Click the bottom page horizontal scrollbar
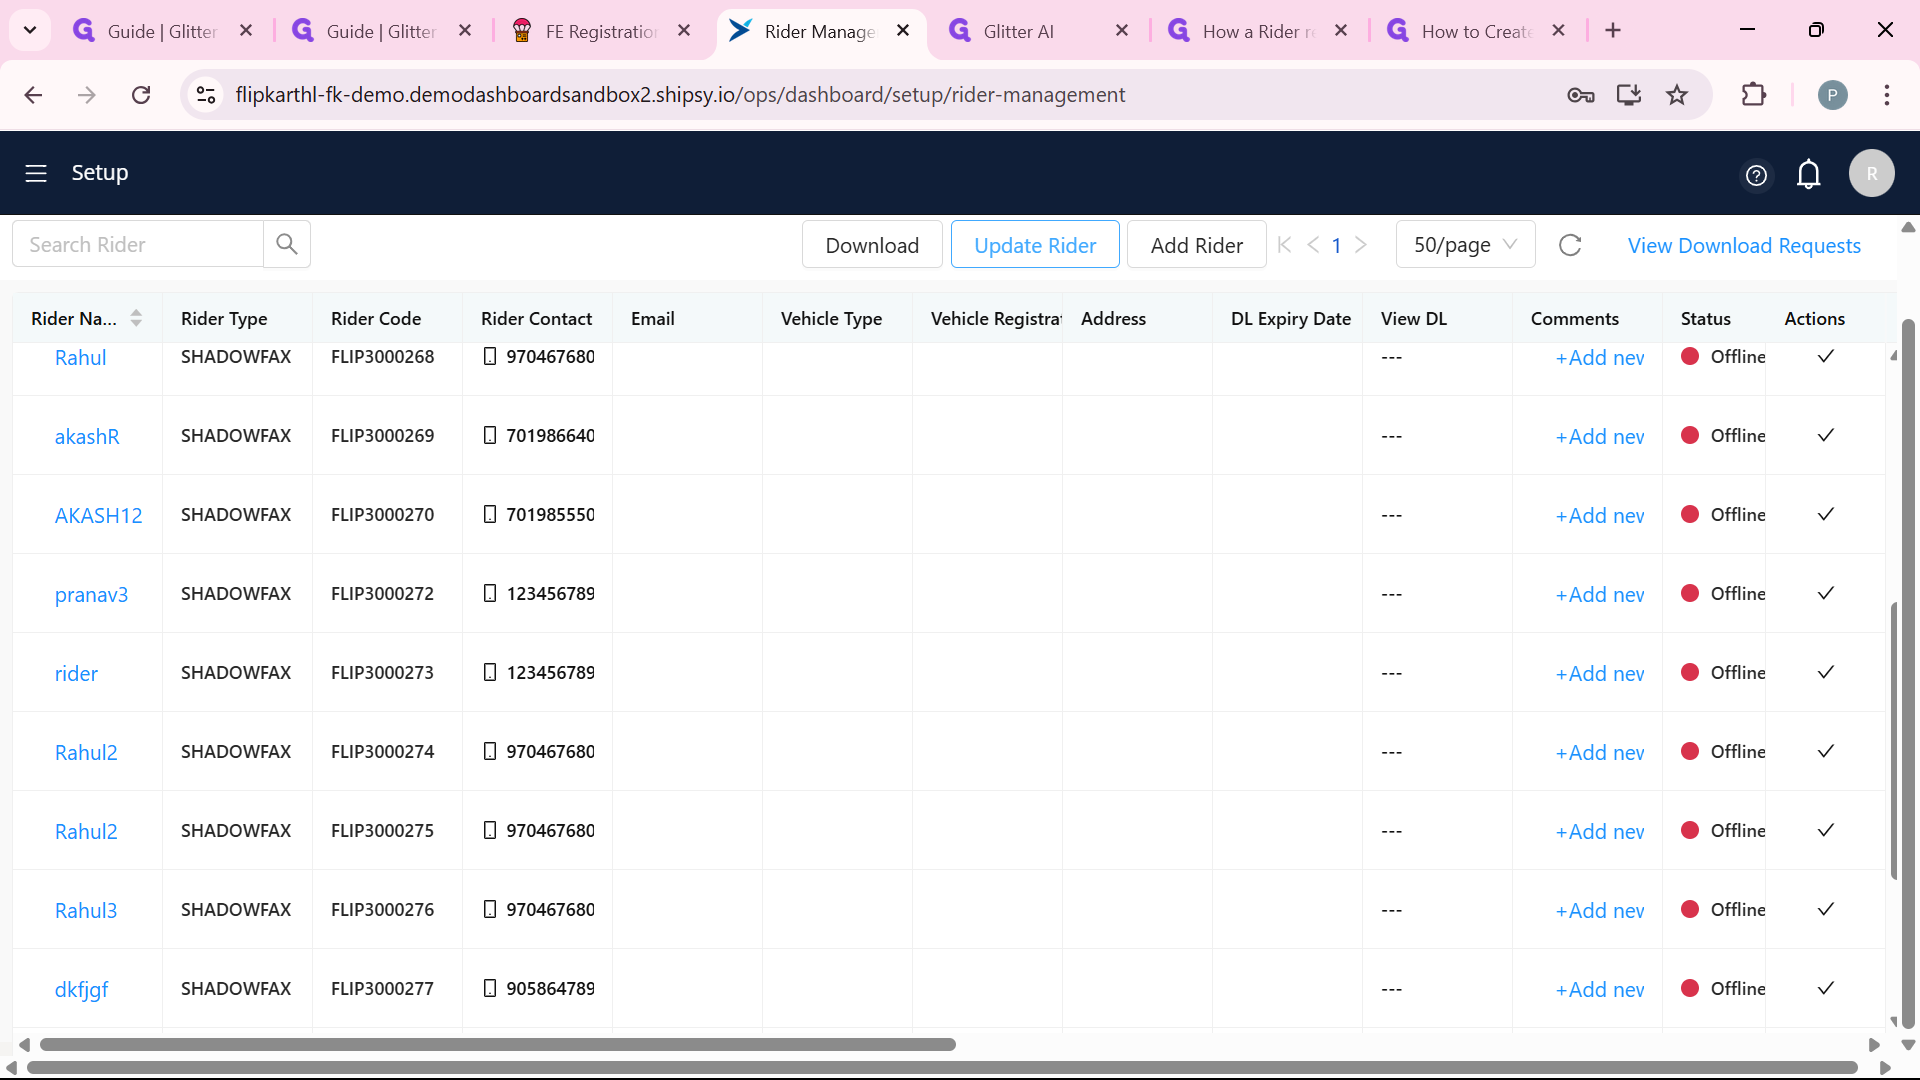The image size is (1920, 1080). tap(942, 1068)
